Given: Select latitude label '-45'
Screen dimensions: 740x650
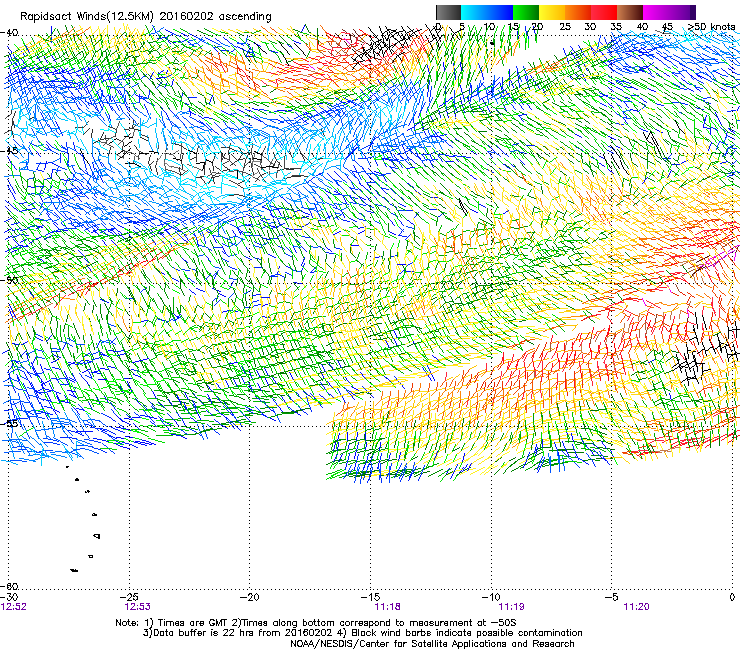Looking at the screenshot, I should coord(9,151).
